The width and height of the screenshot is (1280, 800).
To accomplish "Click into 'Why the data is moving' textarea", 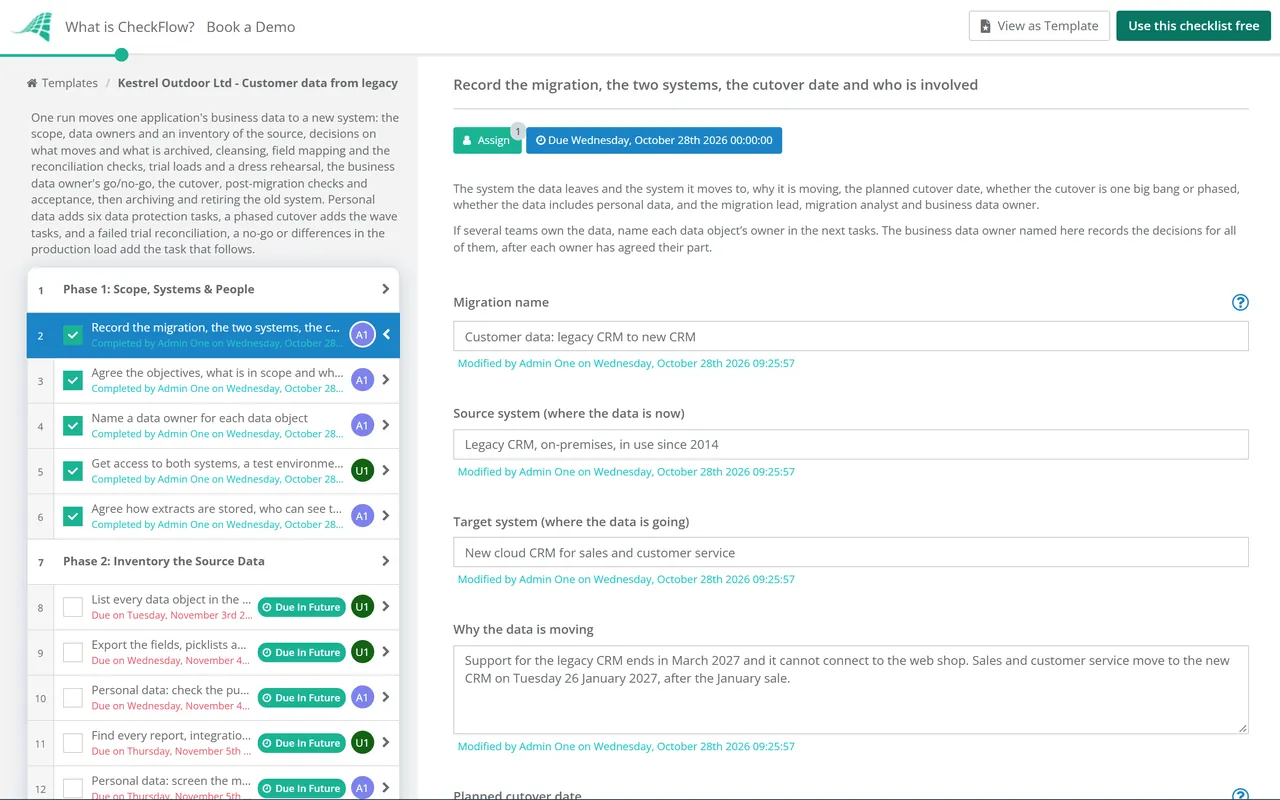I will point(851,690).
